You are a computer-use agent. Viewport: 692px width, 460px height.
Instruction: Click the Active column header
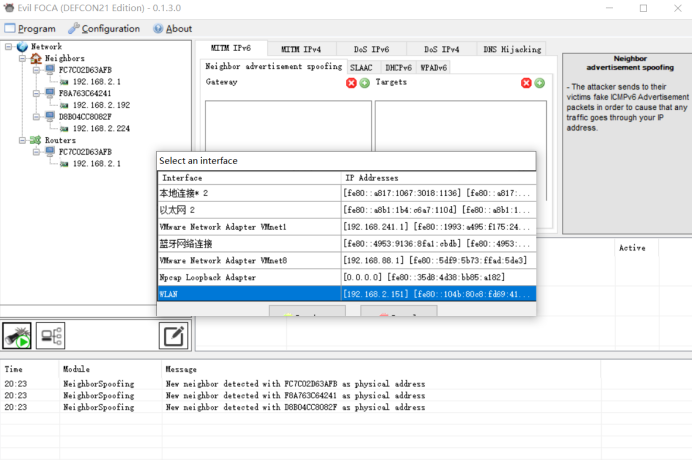pos(636,248)
